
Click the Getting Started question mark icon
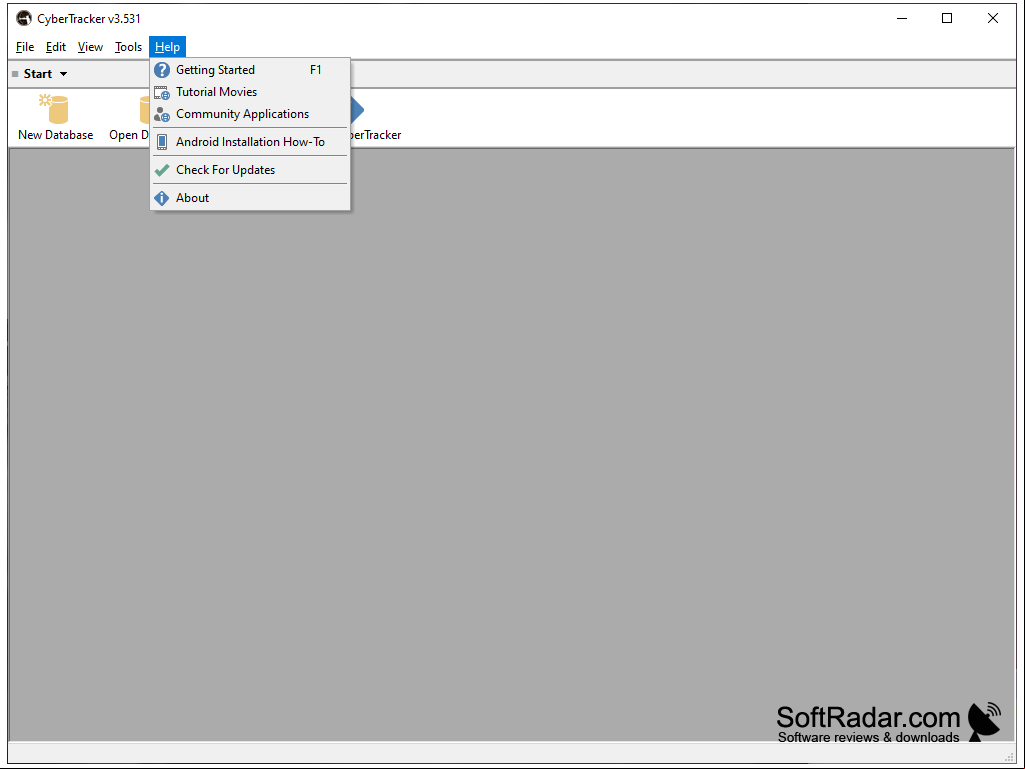(x=161, y=70)
